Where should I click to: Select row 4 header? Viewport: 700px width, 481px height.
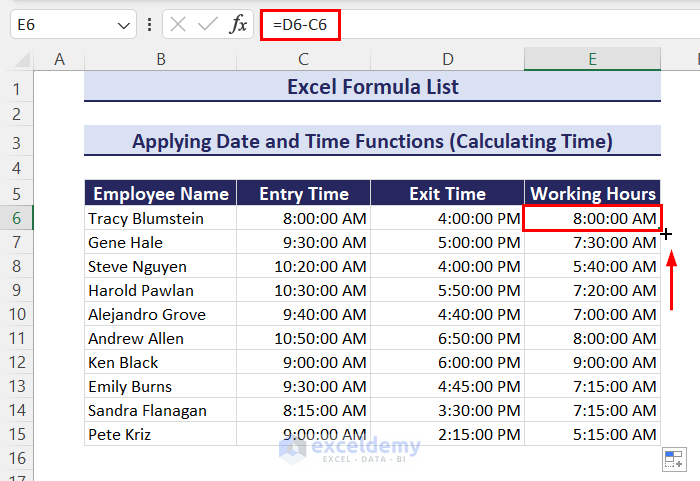click(17, 168)
